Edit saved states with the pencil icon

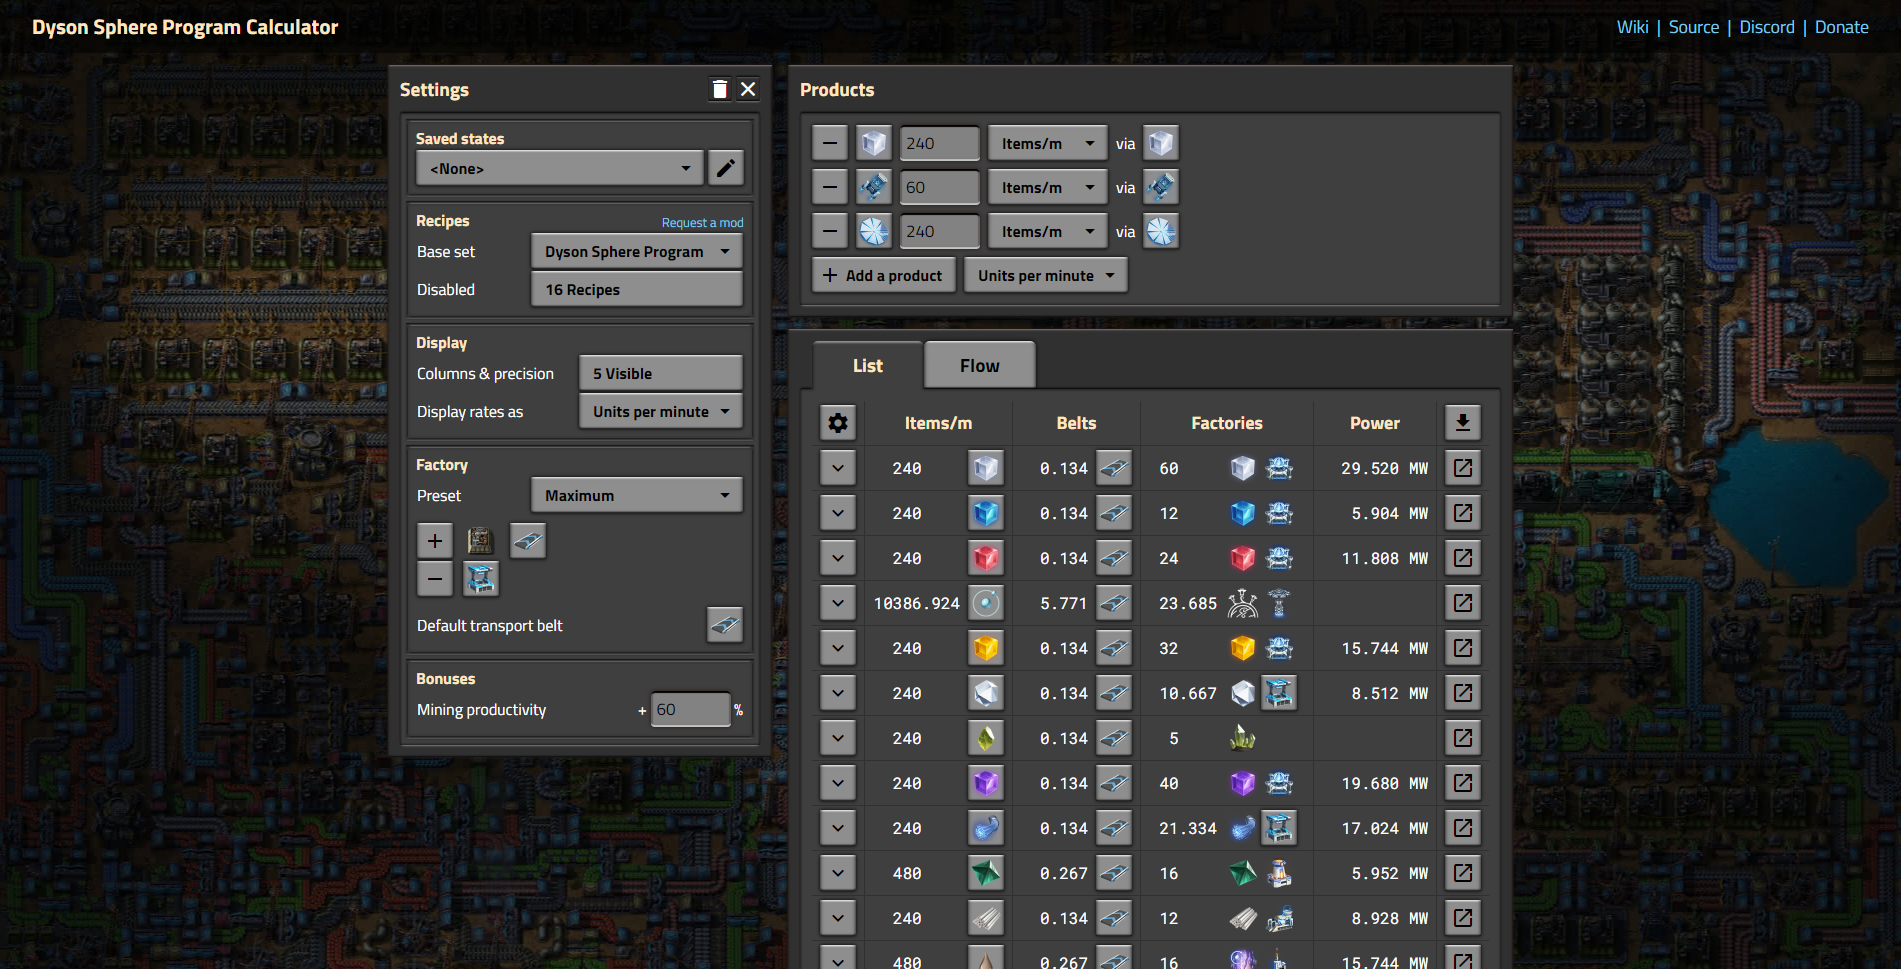[726, 168]
